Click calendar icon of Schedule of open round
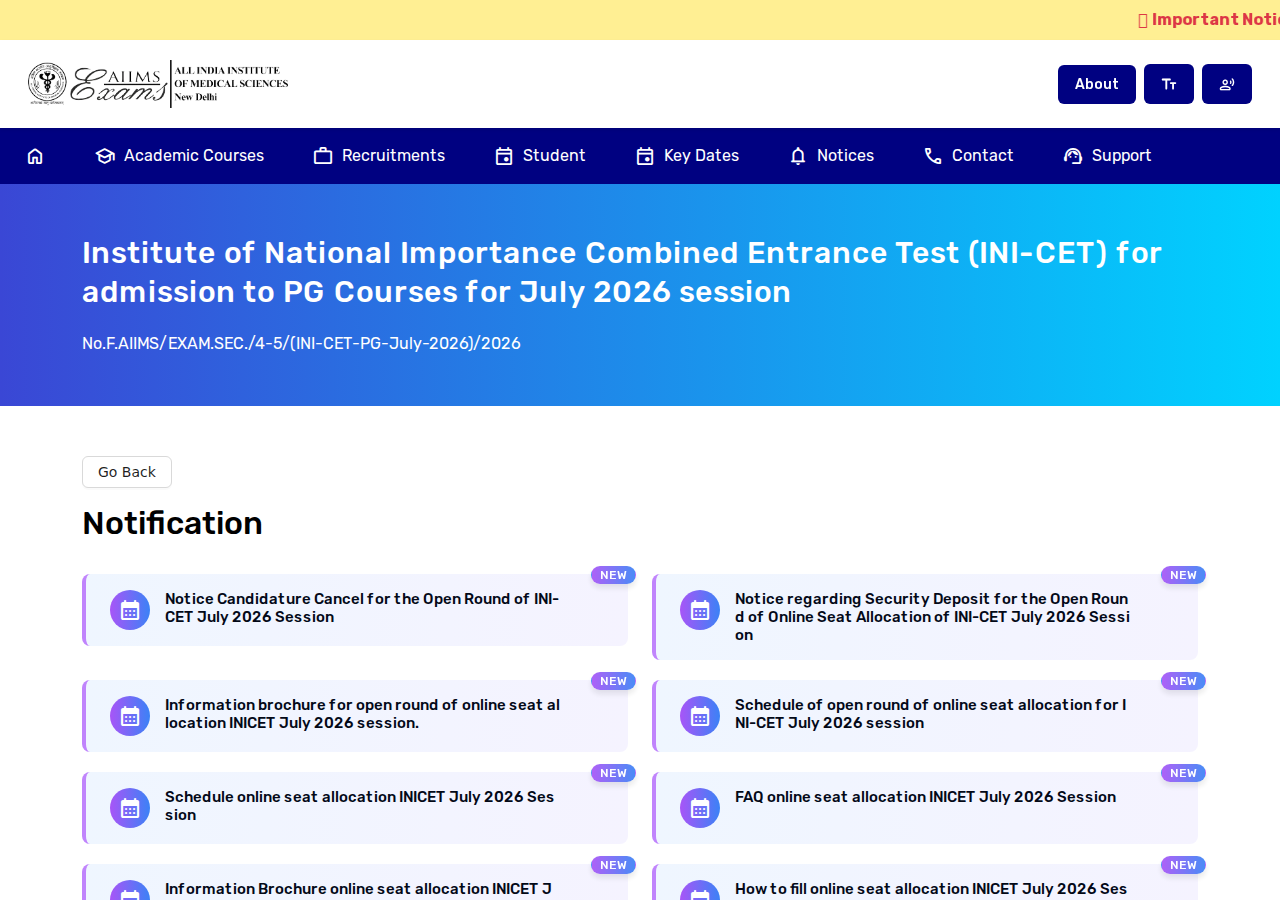1280x900 pixels. coord(700,716)
